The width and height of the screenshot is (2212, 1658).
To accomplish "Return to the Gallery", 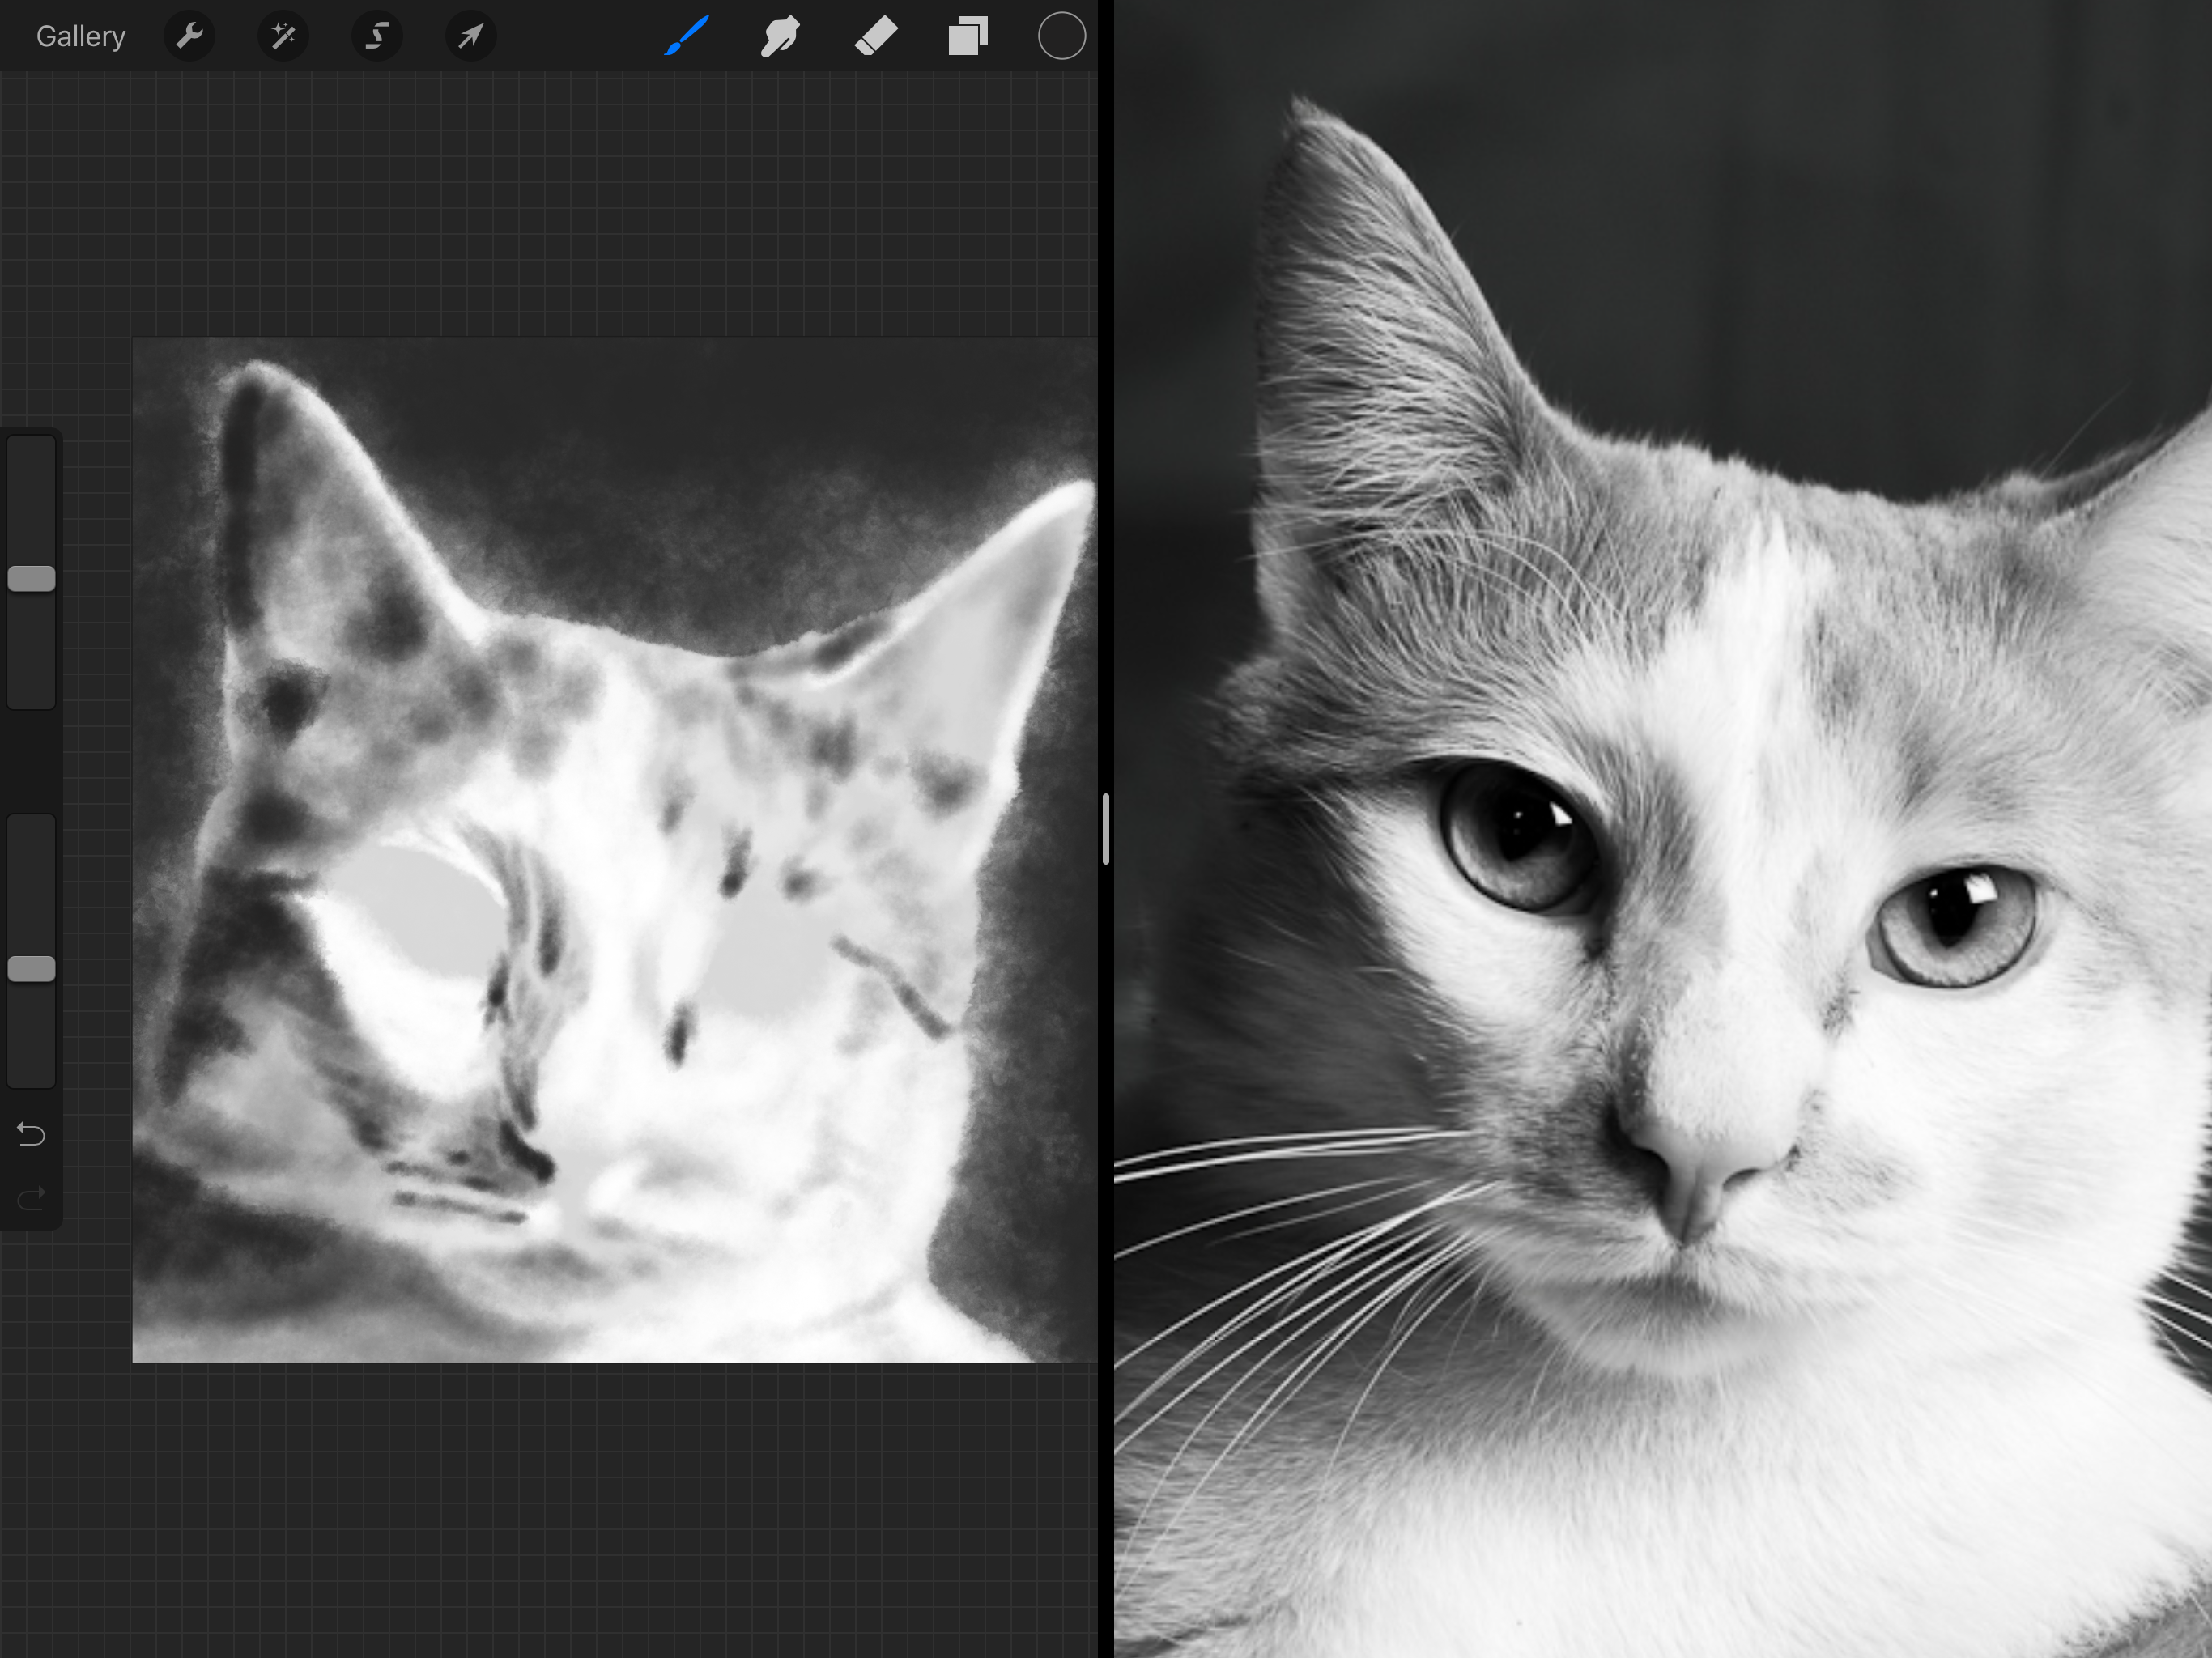I will (80, 37).
